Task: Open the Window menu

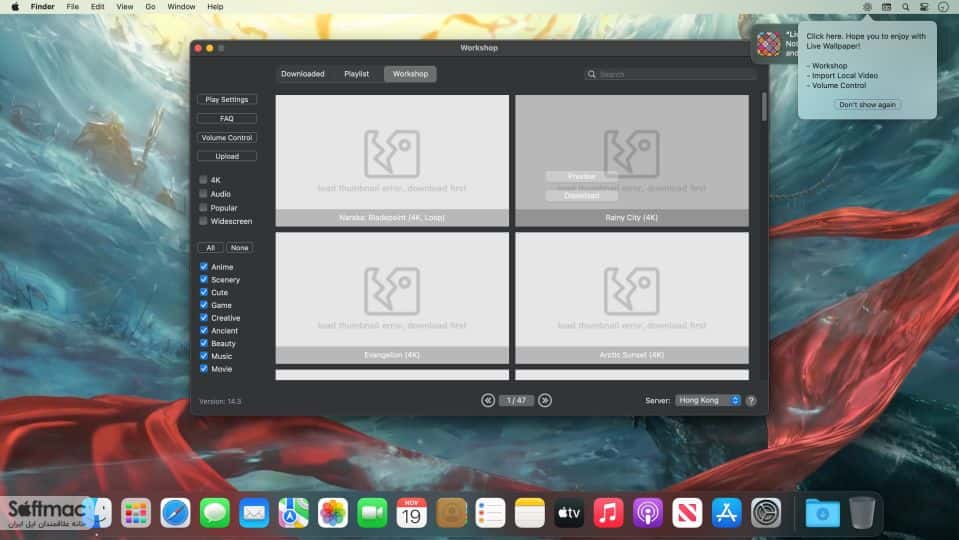Action: (x=182, y=7)
